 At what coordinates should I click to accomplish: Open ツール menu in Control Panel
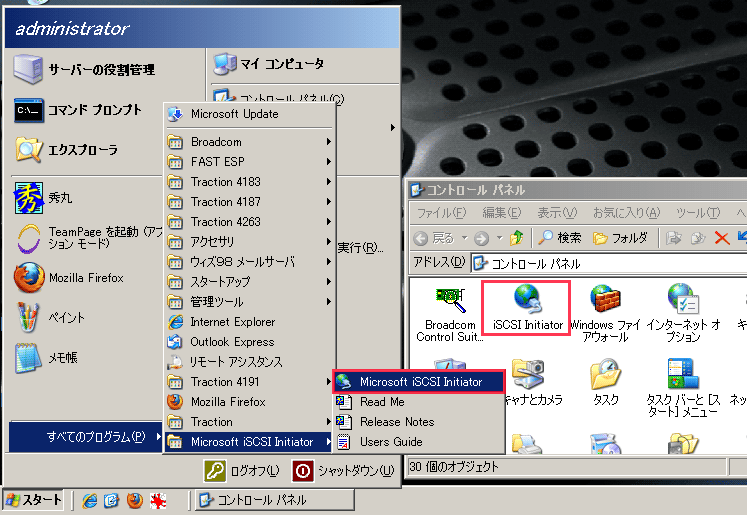[698, 213]
